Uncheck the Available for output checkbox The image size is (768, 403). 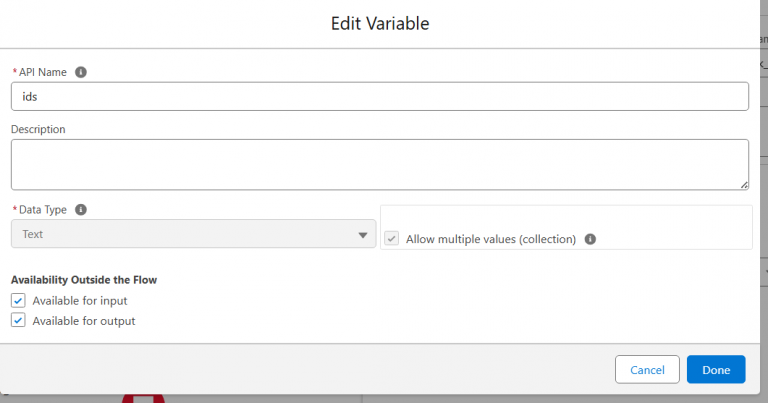18,321
